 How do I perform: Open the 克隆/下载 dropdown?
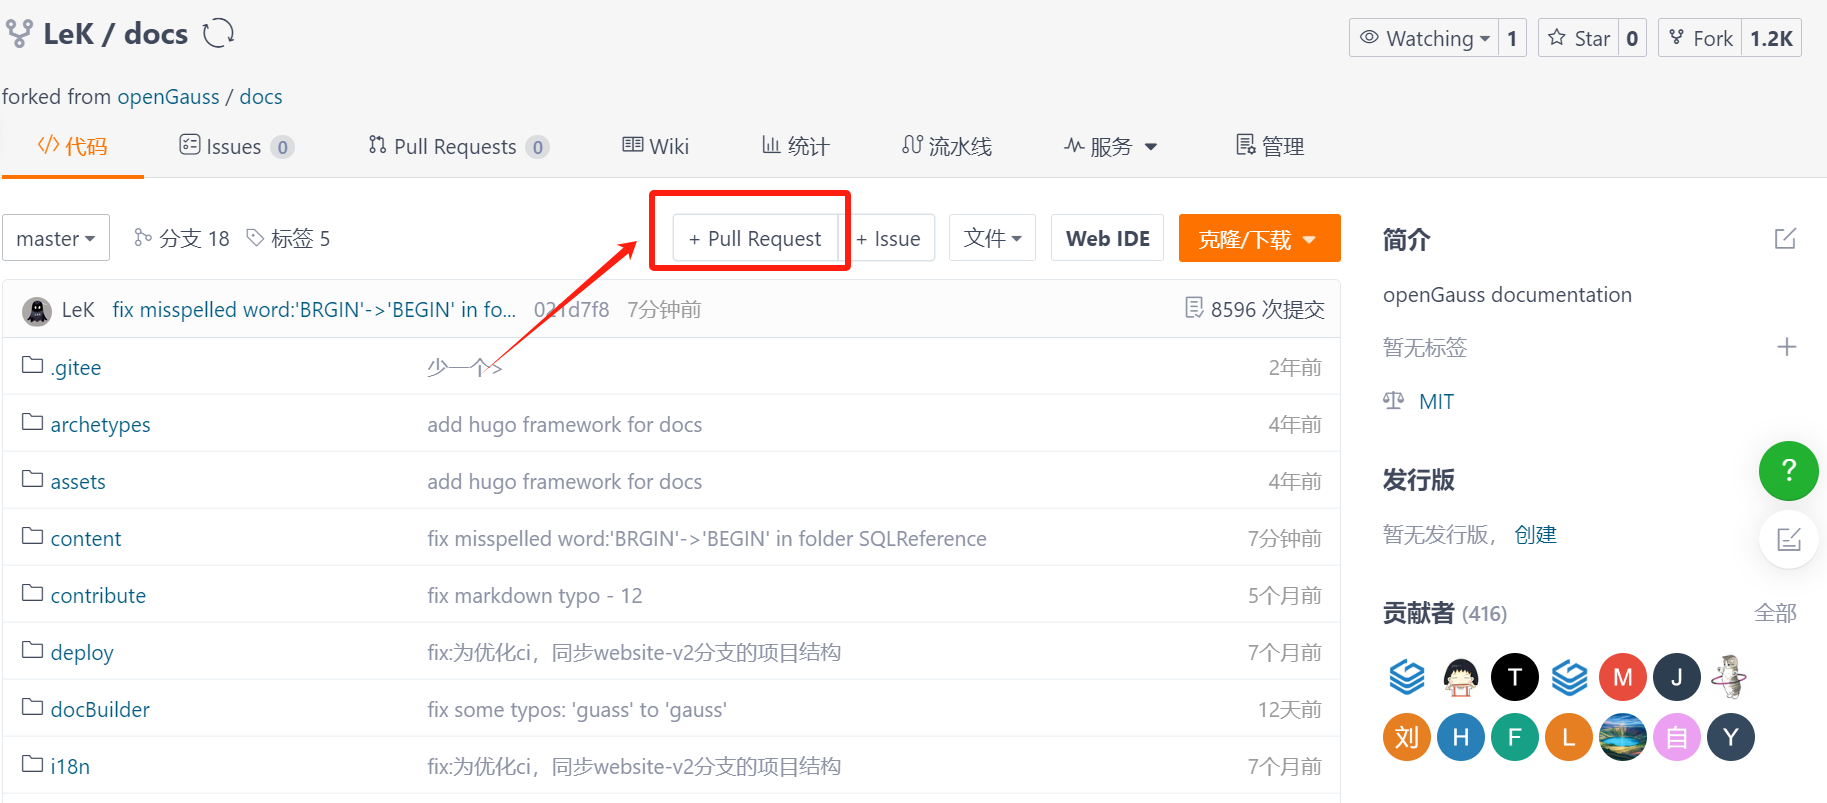pos(1258,239)
